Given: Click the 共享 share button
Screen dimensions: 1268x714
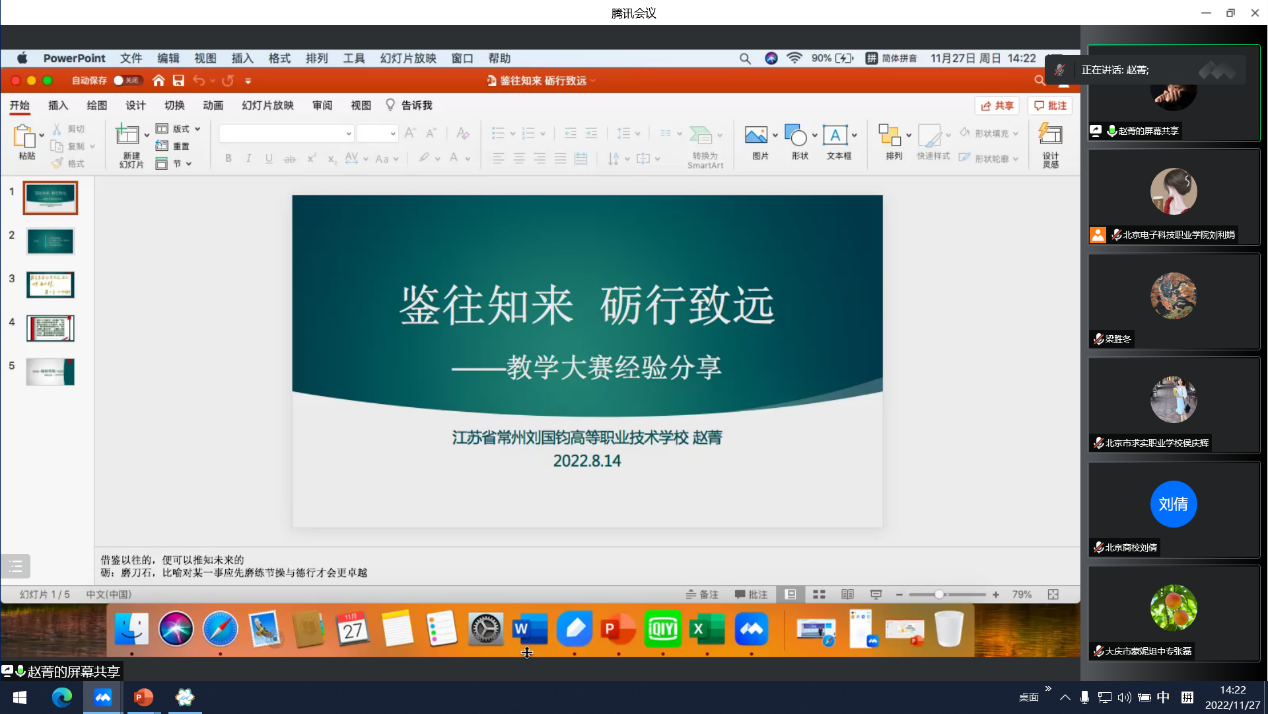Looking at the screenshot, I should [x=997, y=105].
